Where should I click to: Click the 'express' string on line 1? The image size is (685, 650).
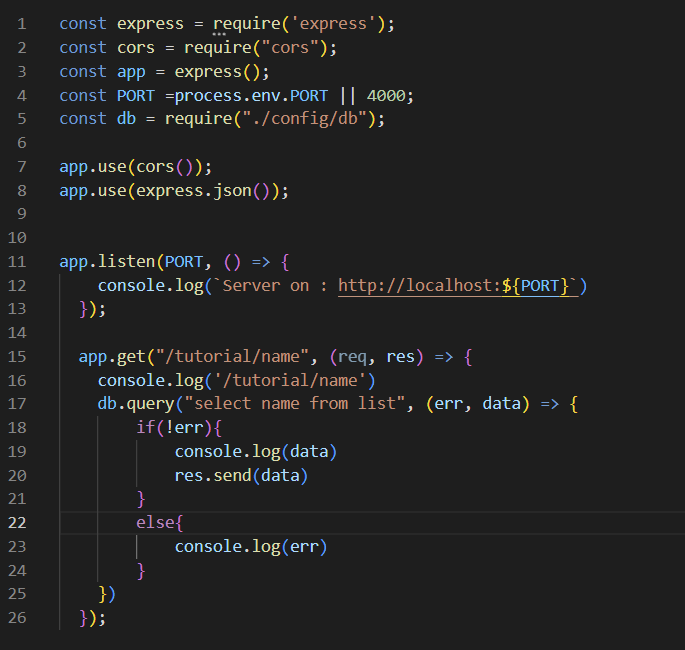pos(333,24)
